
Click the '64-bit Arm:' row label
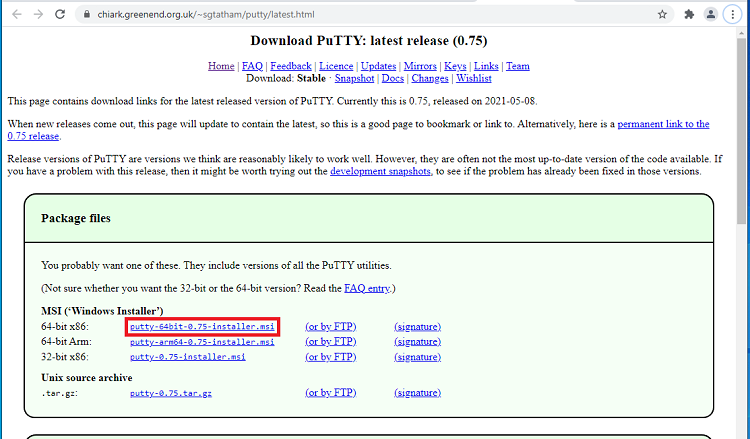pos(66,342)
